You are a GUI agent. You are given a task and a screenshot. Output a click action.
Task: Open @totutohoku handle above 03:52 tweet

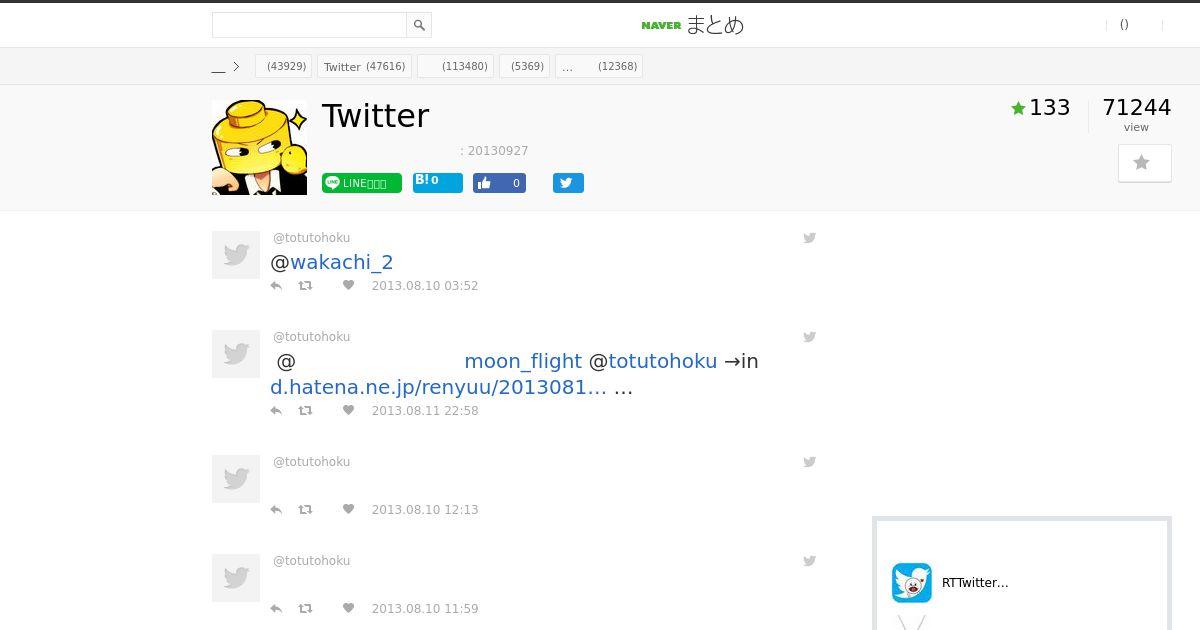point(311,238)
